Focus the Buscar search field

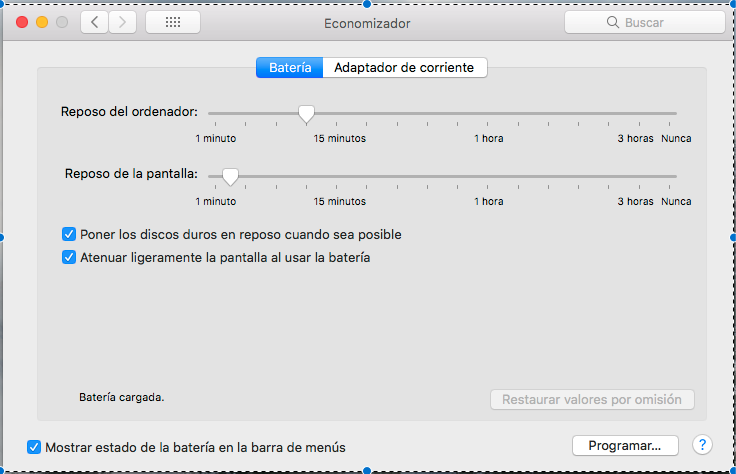click(x=644, y=22)
